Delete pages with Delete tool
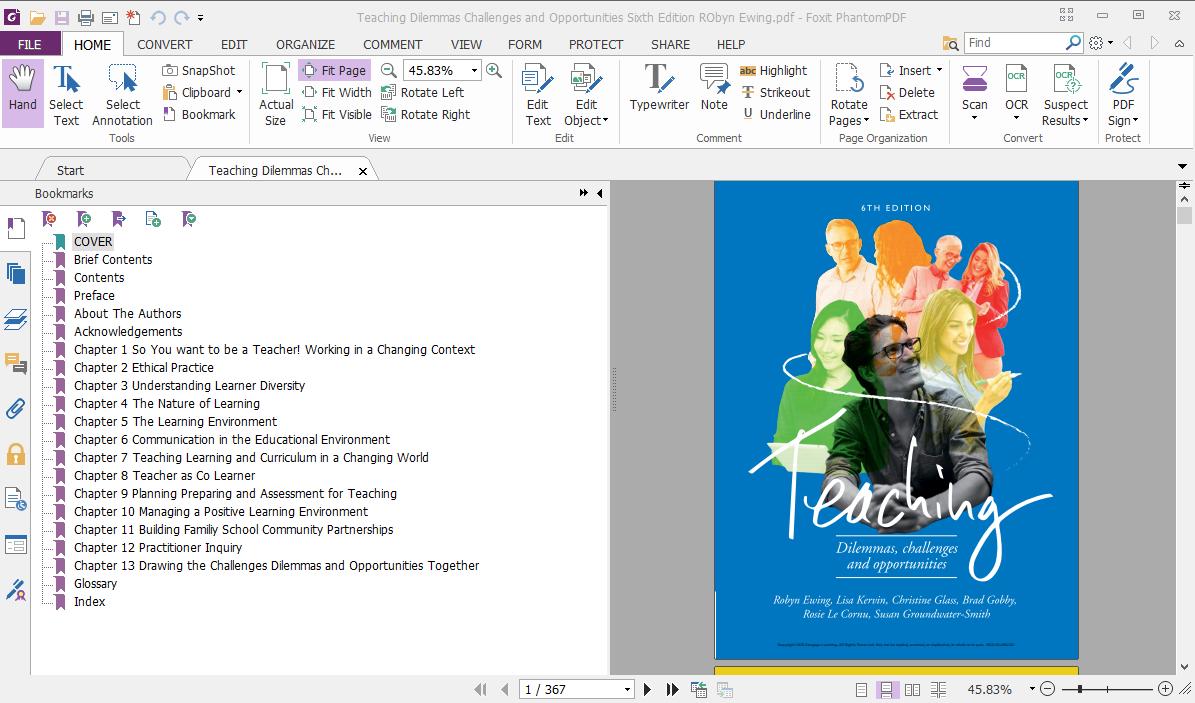Image resolution: width=1195 pixels, height=703 pixels. click(x=907, y=92)
